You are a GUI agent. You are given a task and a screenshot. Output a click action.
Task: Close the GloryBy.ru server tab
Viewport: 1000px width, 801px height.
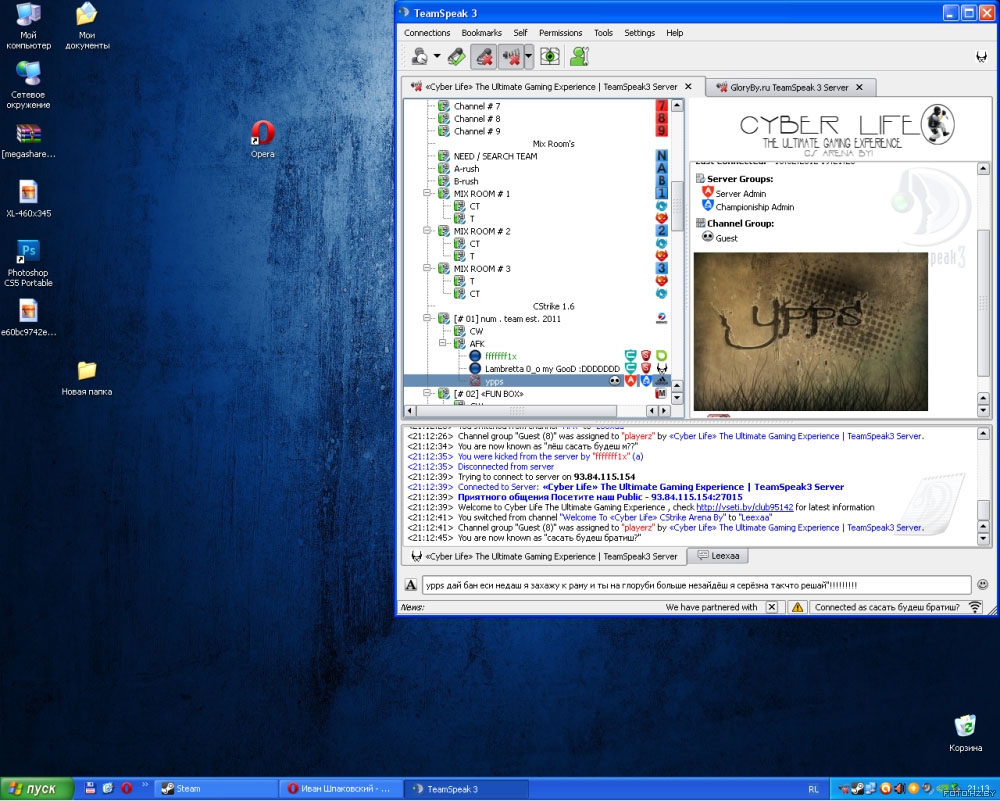coord(859,87)
